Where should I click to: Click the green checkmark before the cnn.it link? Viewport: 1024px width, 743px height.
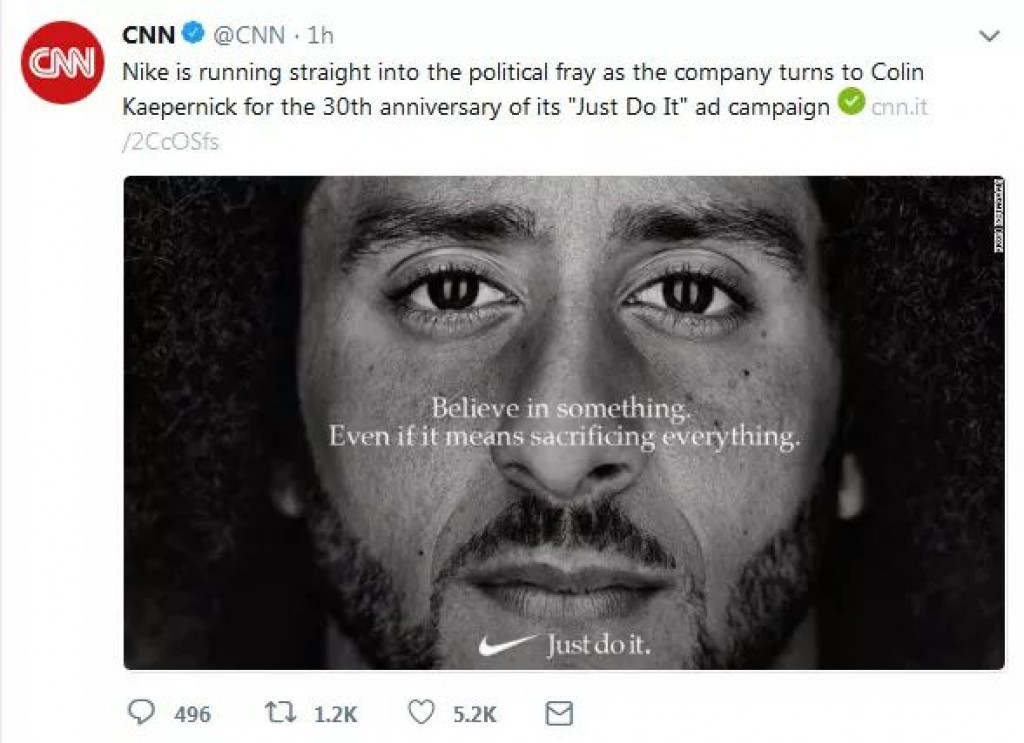tap(851, 104)
